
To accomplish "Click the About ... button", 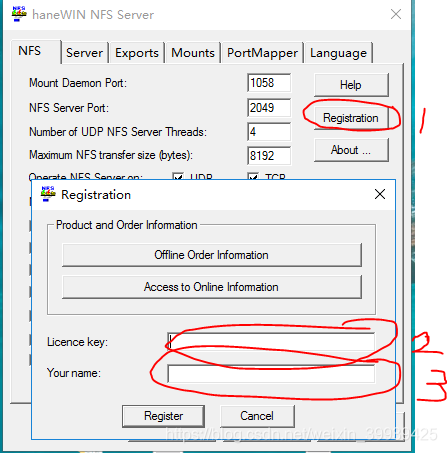I will coord(351,150).
